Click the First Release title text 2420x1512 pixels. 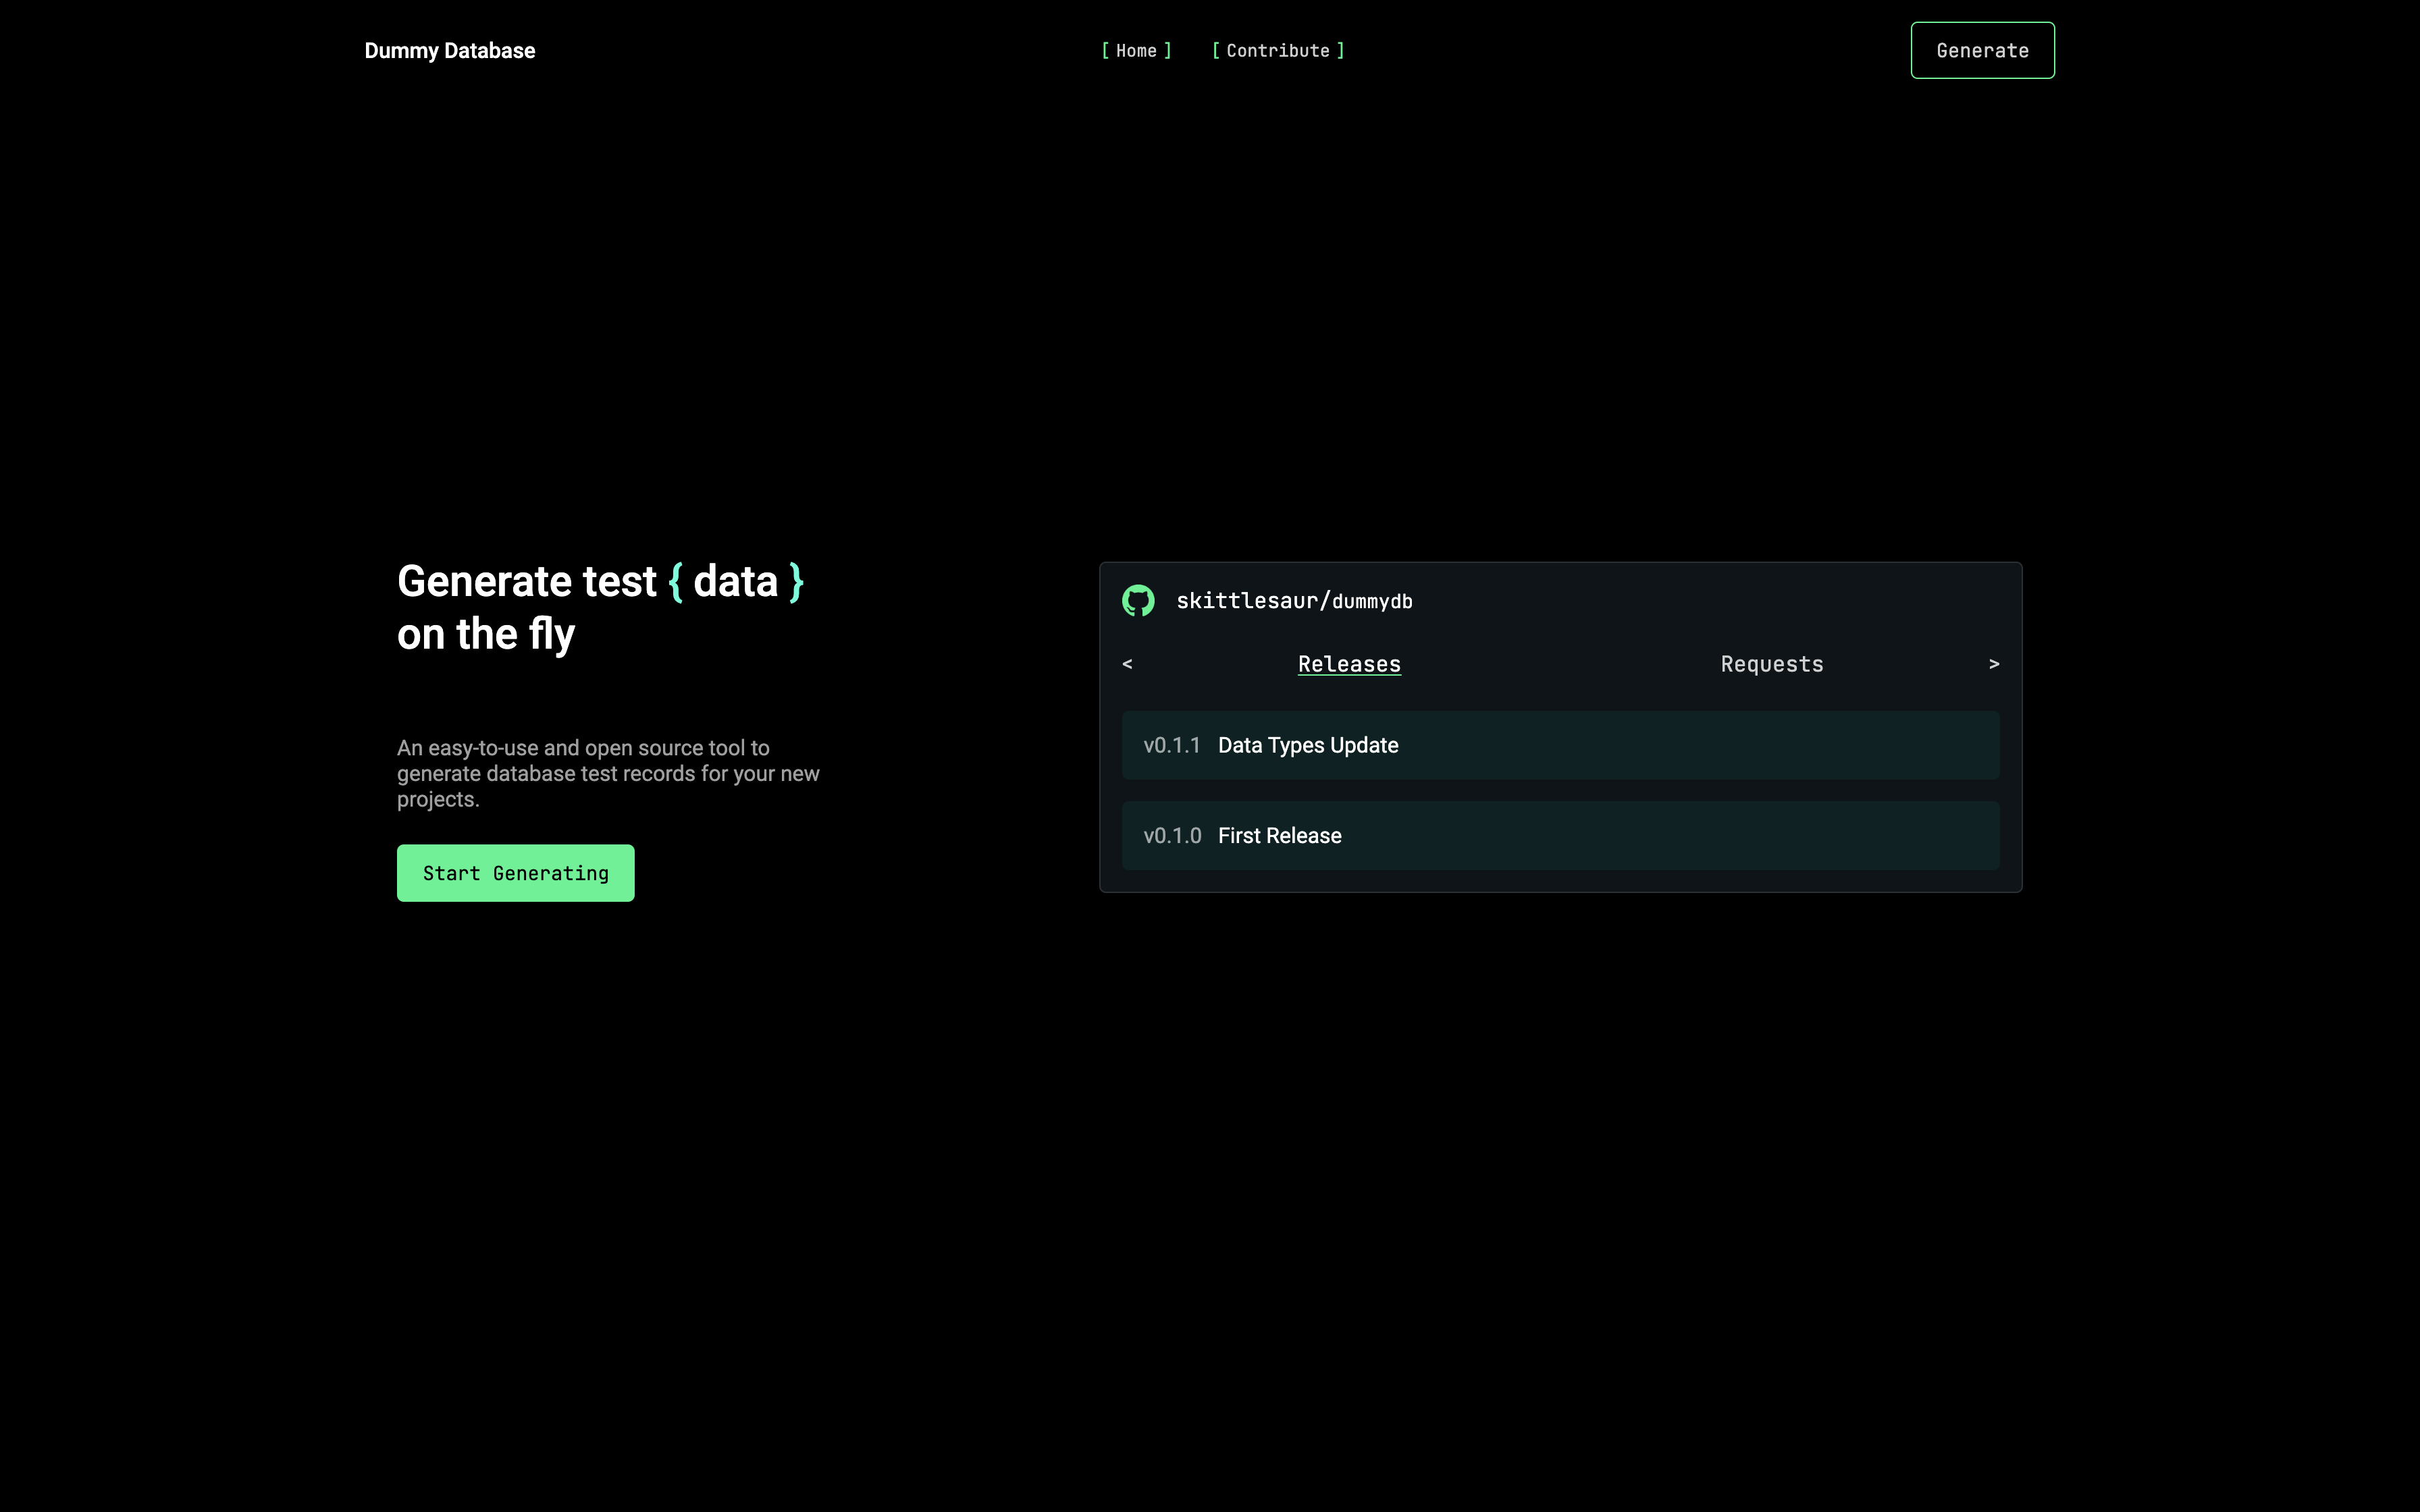pos(1279,835)
